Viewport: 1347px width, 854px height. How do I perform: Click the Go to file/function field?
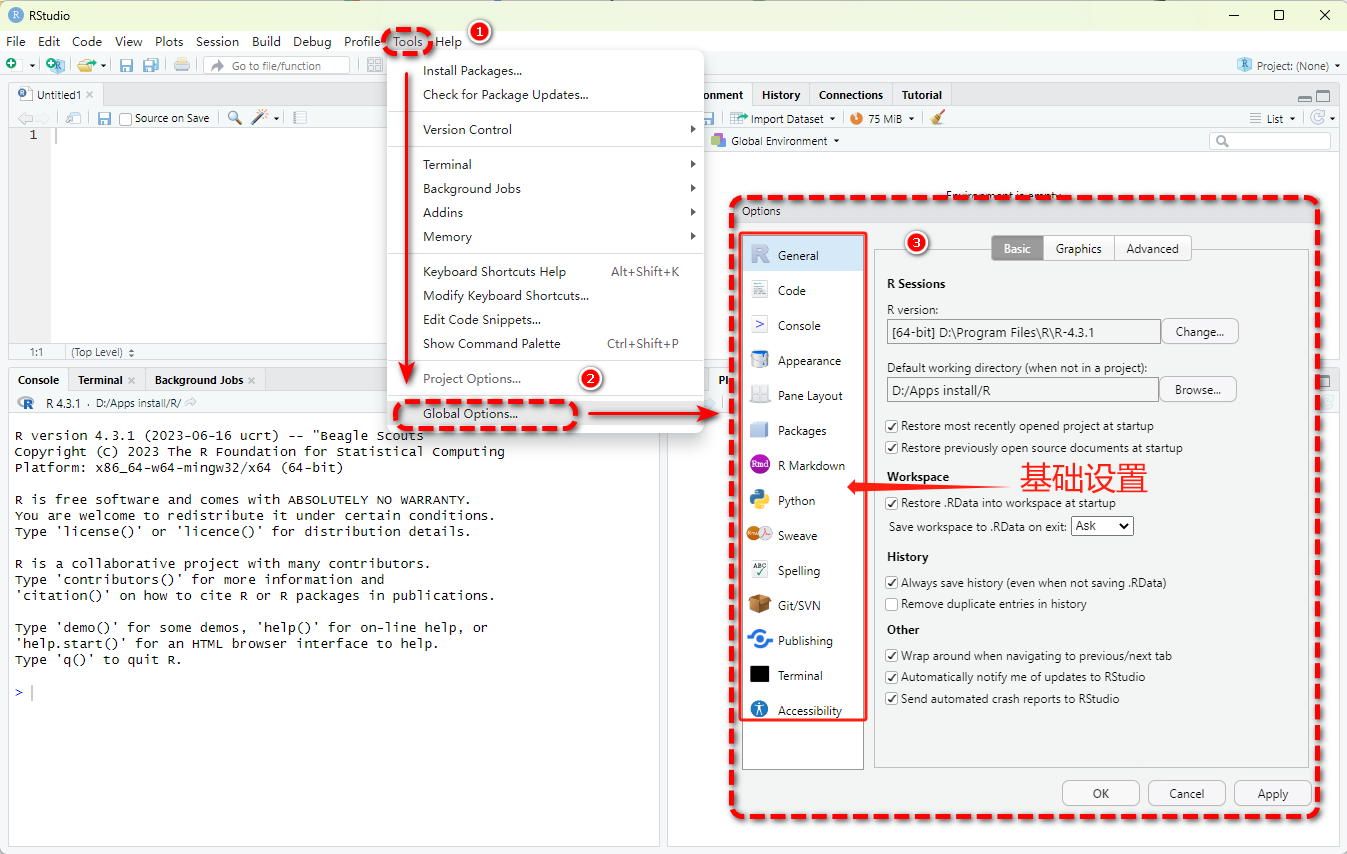[277, 65]
